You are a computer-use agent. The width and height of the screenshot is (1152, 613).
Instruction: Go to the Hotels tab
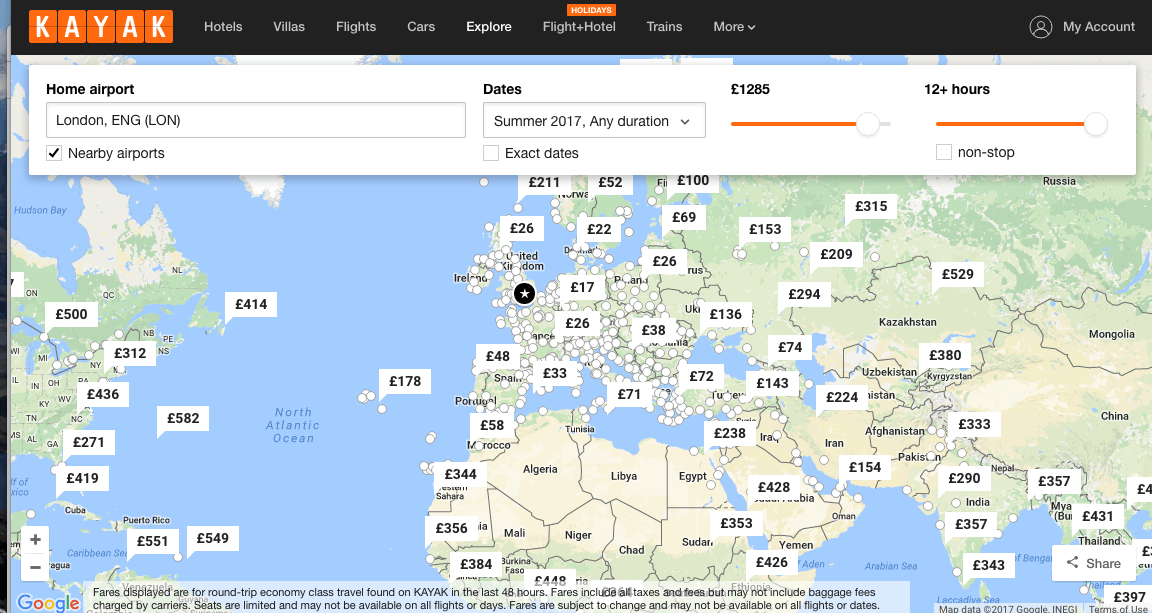[223, 26]
